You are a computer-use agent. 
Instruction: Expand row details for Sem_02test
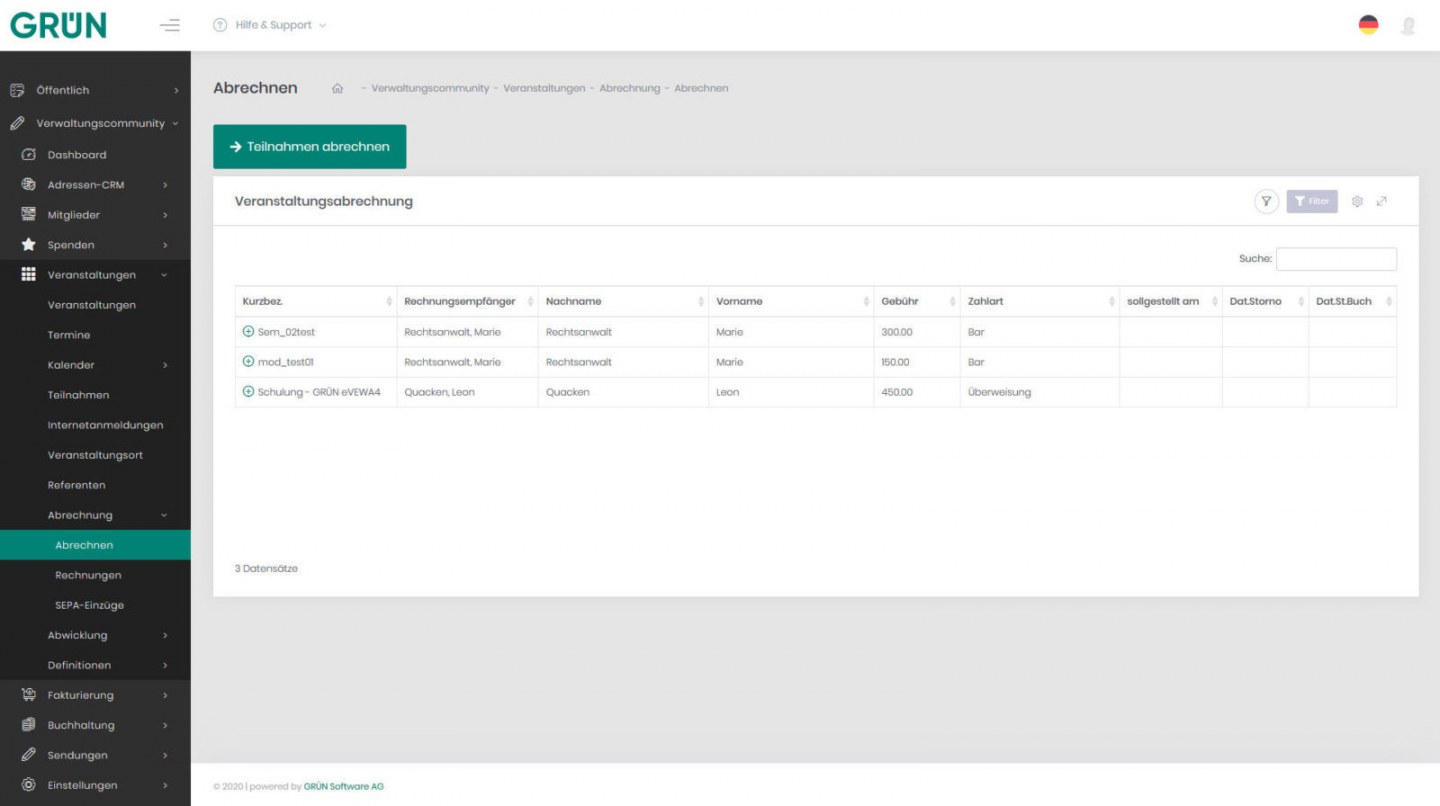248,331
